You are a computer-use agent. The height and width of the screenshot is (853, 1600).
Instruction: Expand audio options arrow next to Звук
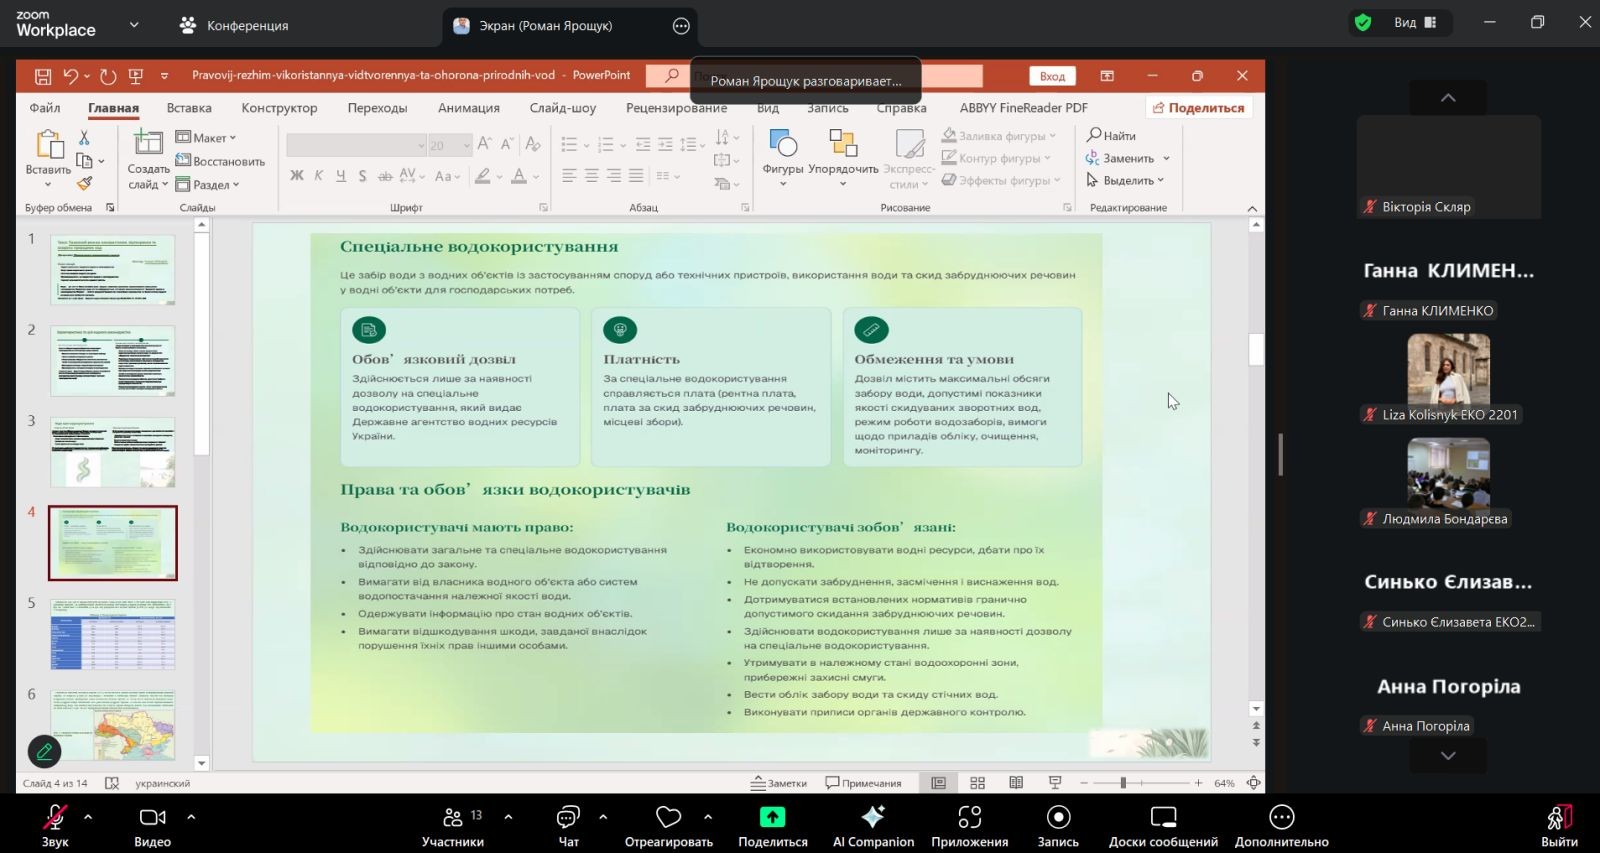88,817
